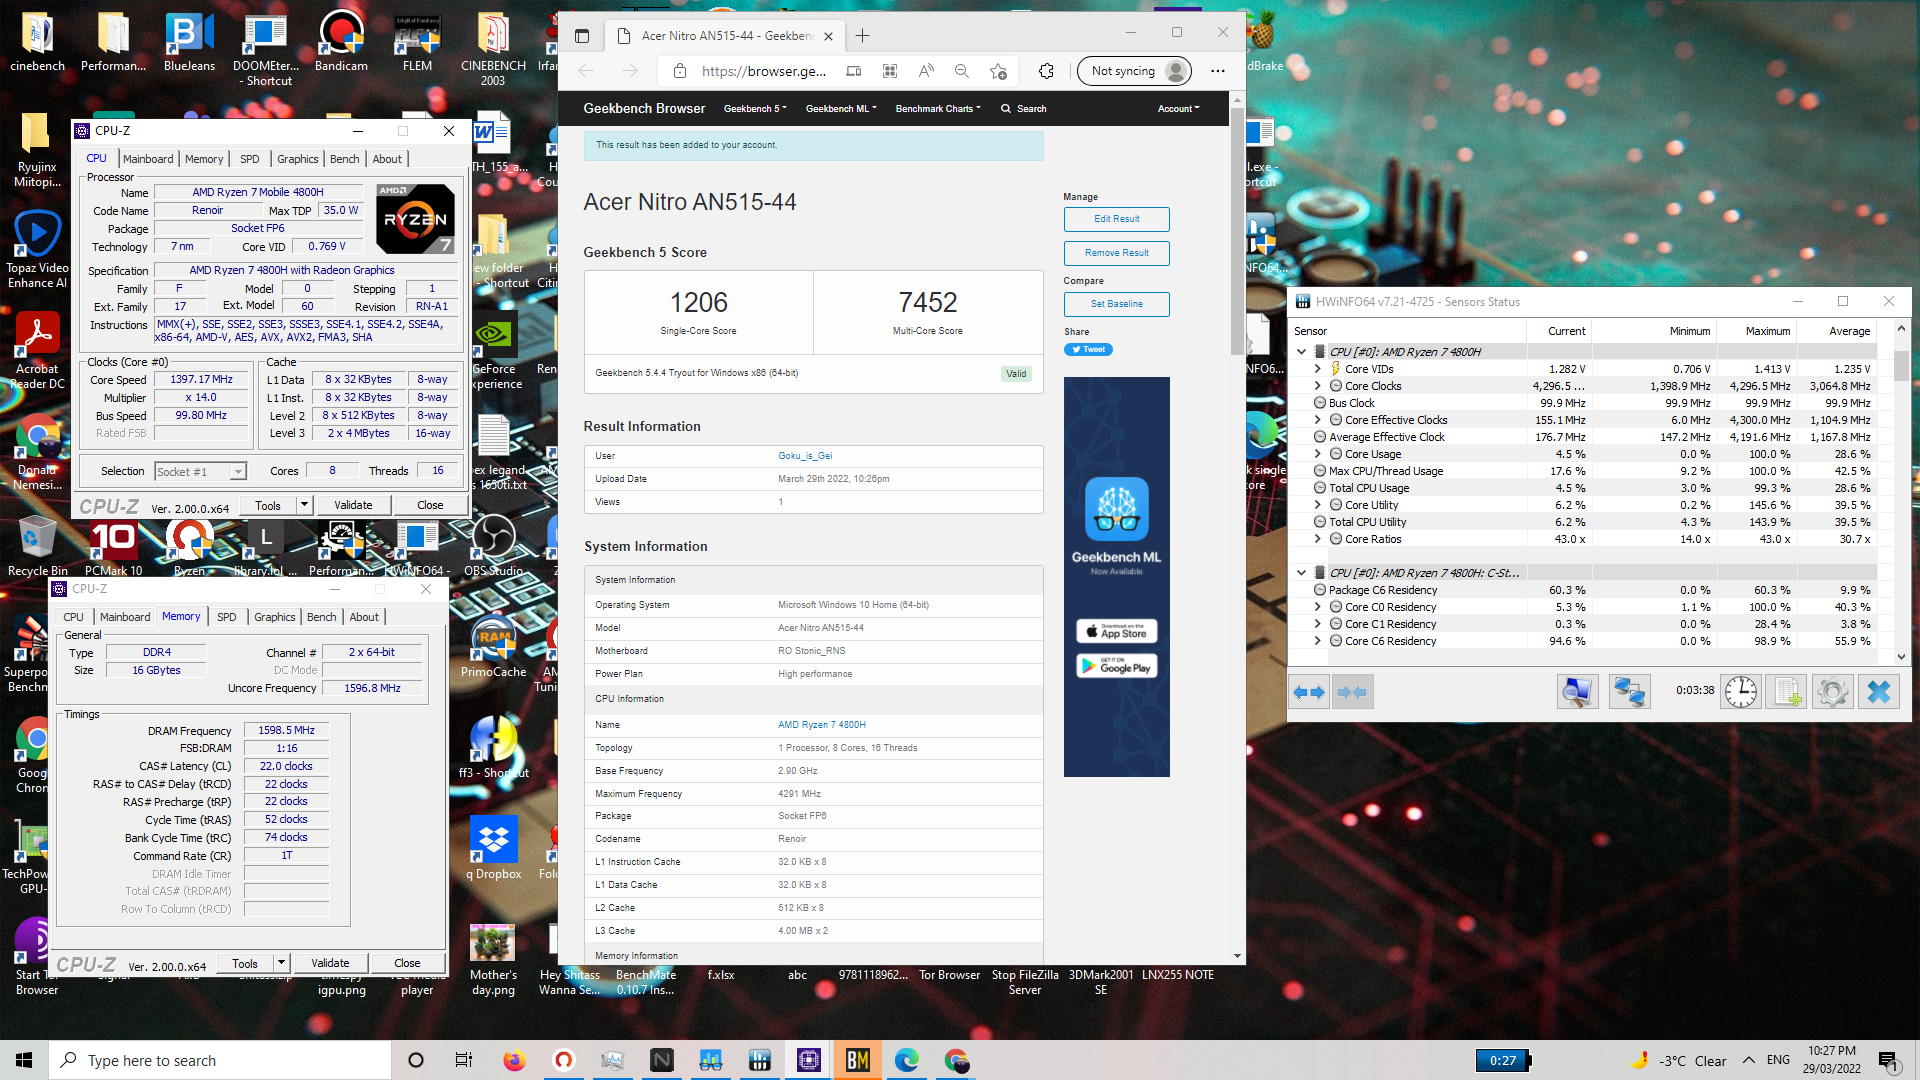Open Benchmark Charts menu

point(938,109)
